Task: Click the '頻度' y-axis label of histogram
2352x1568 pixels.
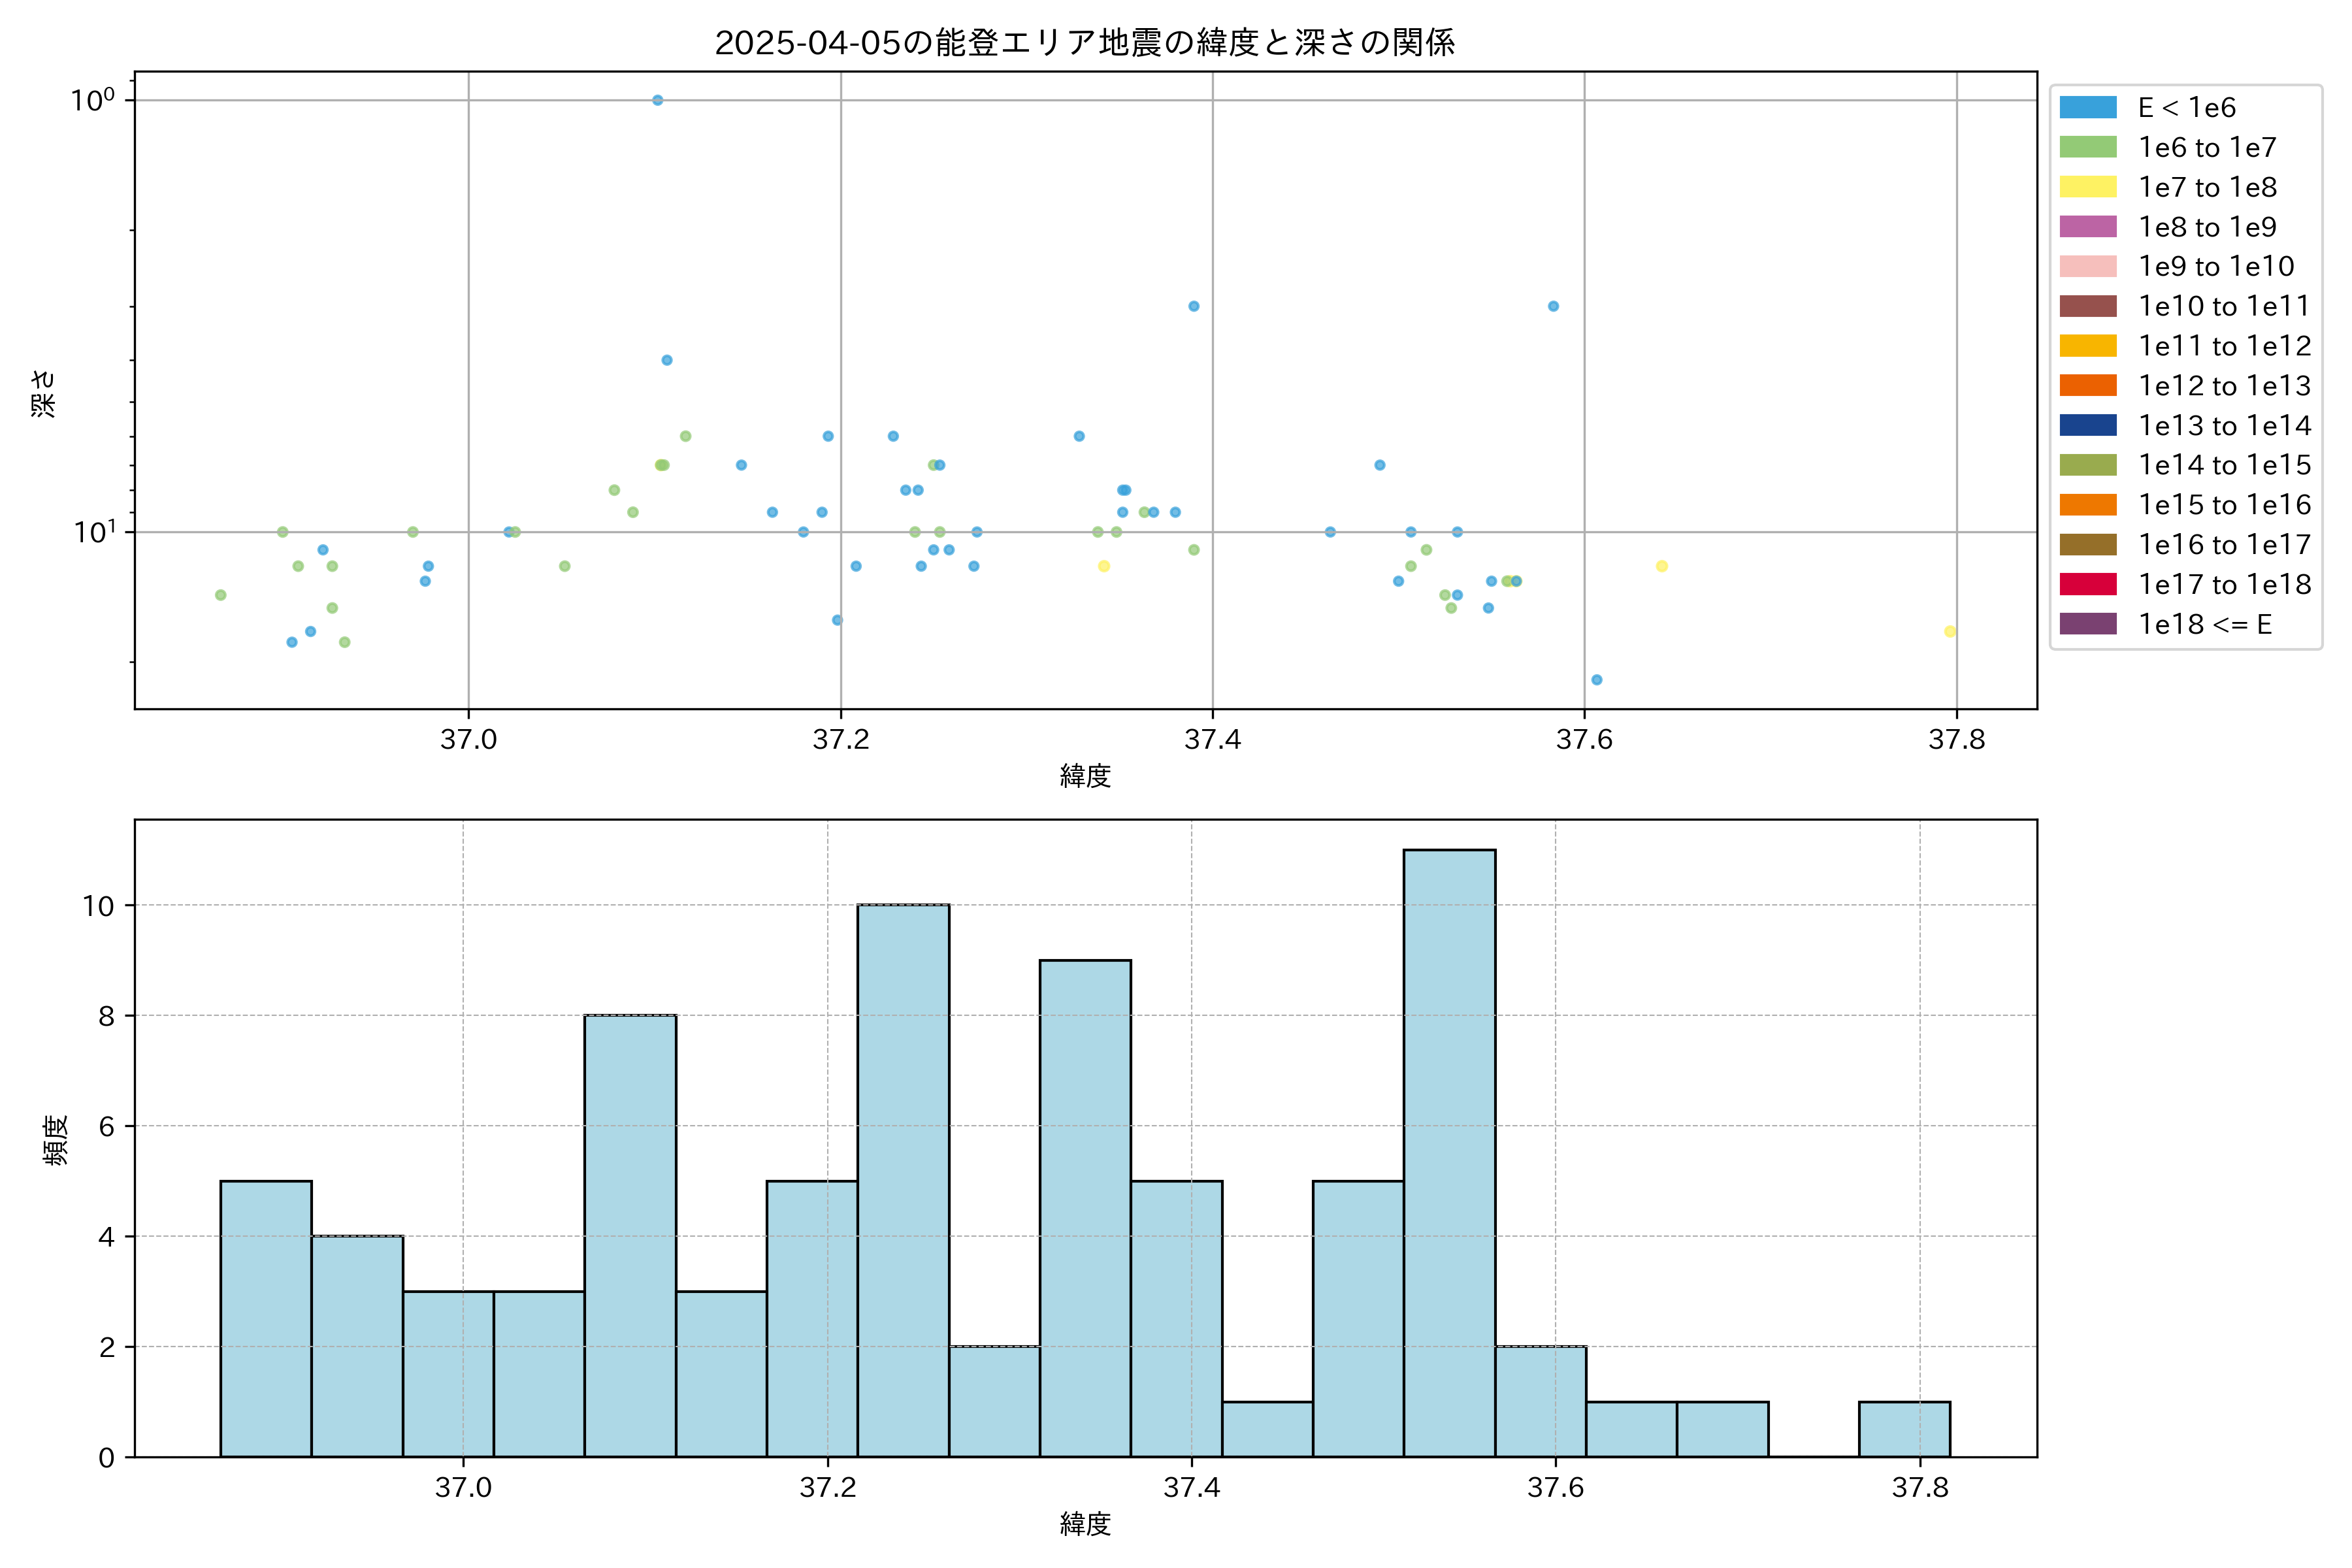Action: point(56,1140)
